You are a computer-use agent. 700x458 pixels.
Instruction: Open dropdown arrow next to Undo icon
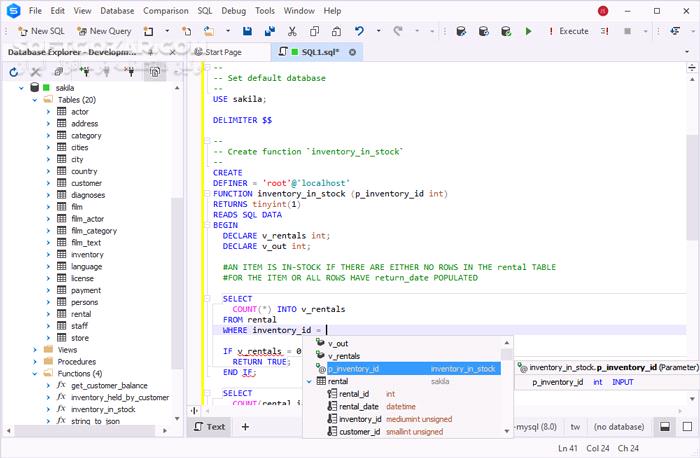click(x=379, y=31)
